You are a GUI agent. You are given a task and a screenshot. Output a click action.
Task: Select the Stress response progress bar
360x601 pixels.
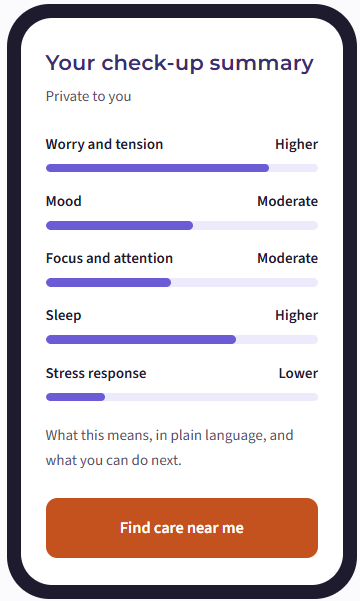tap(182, 397)
